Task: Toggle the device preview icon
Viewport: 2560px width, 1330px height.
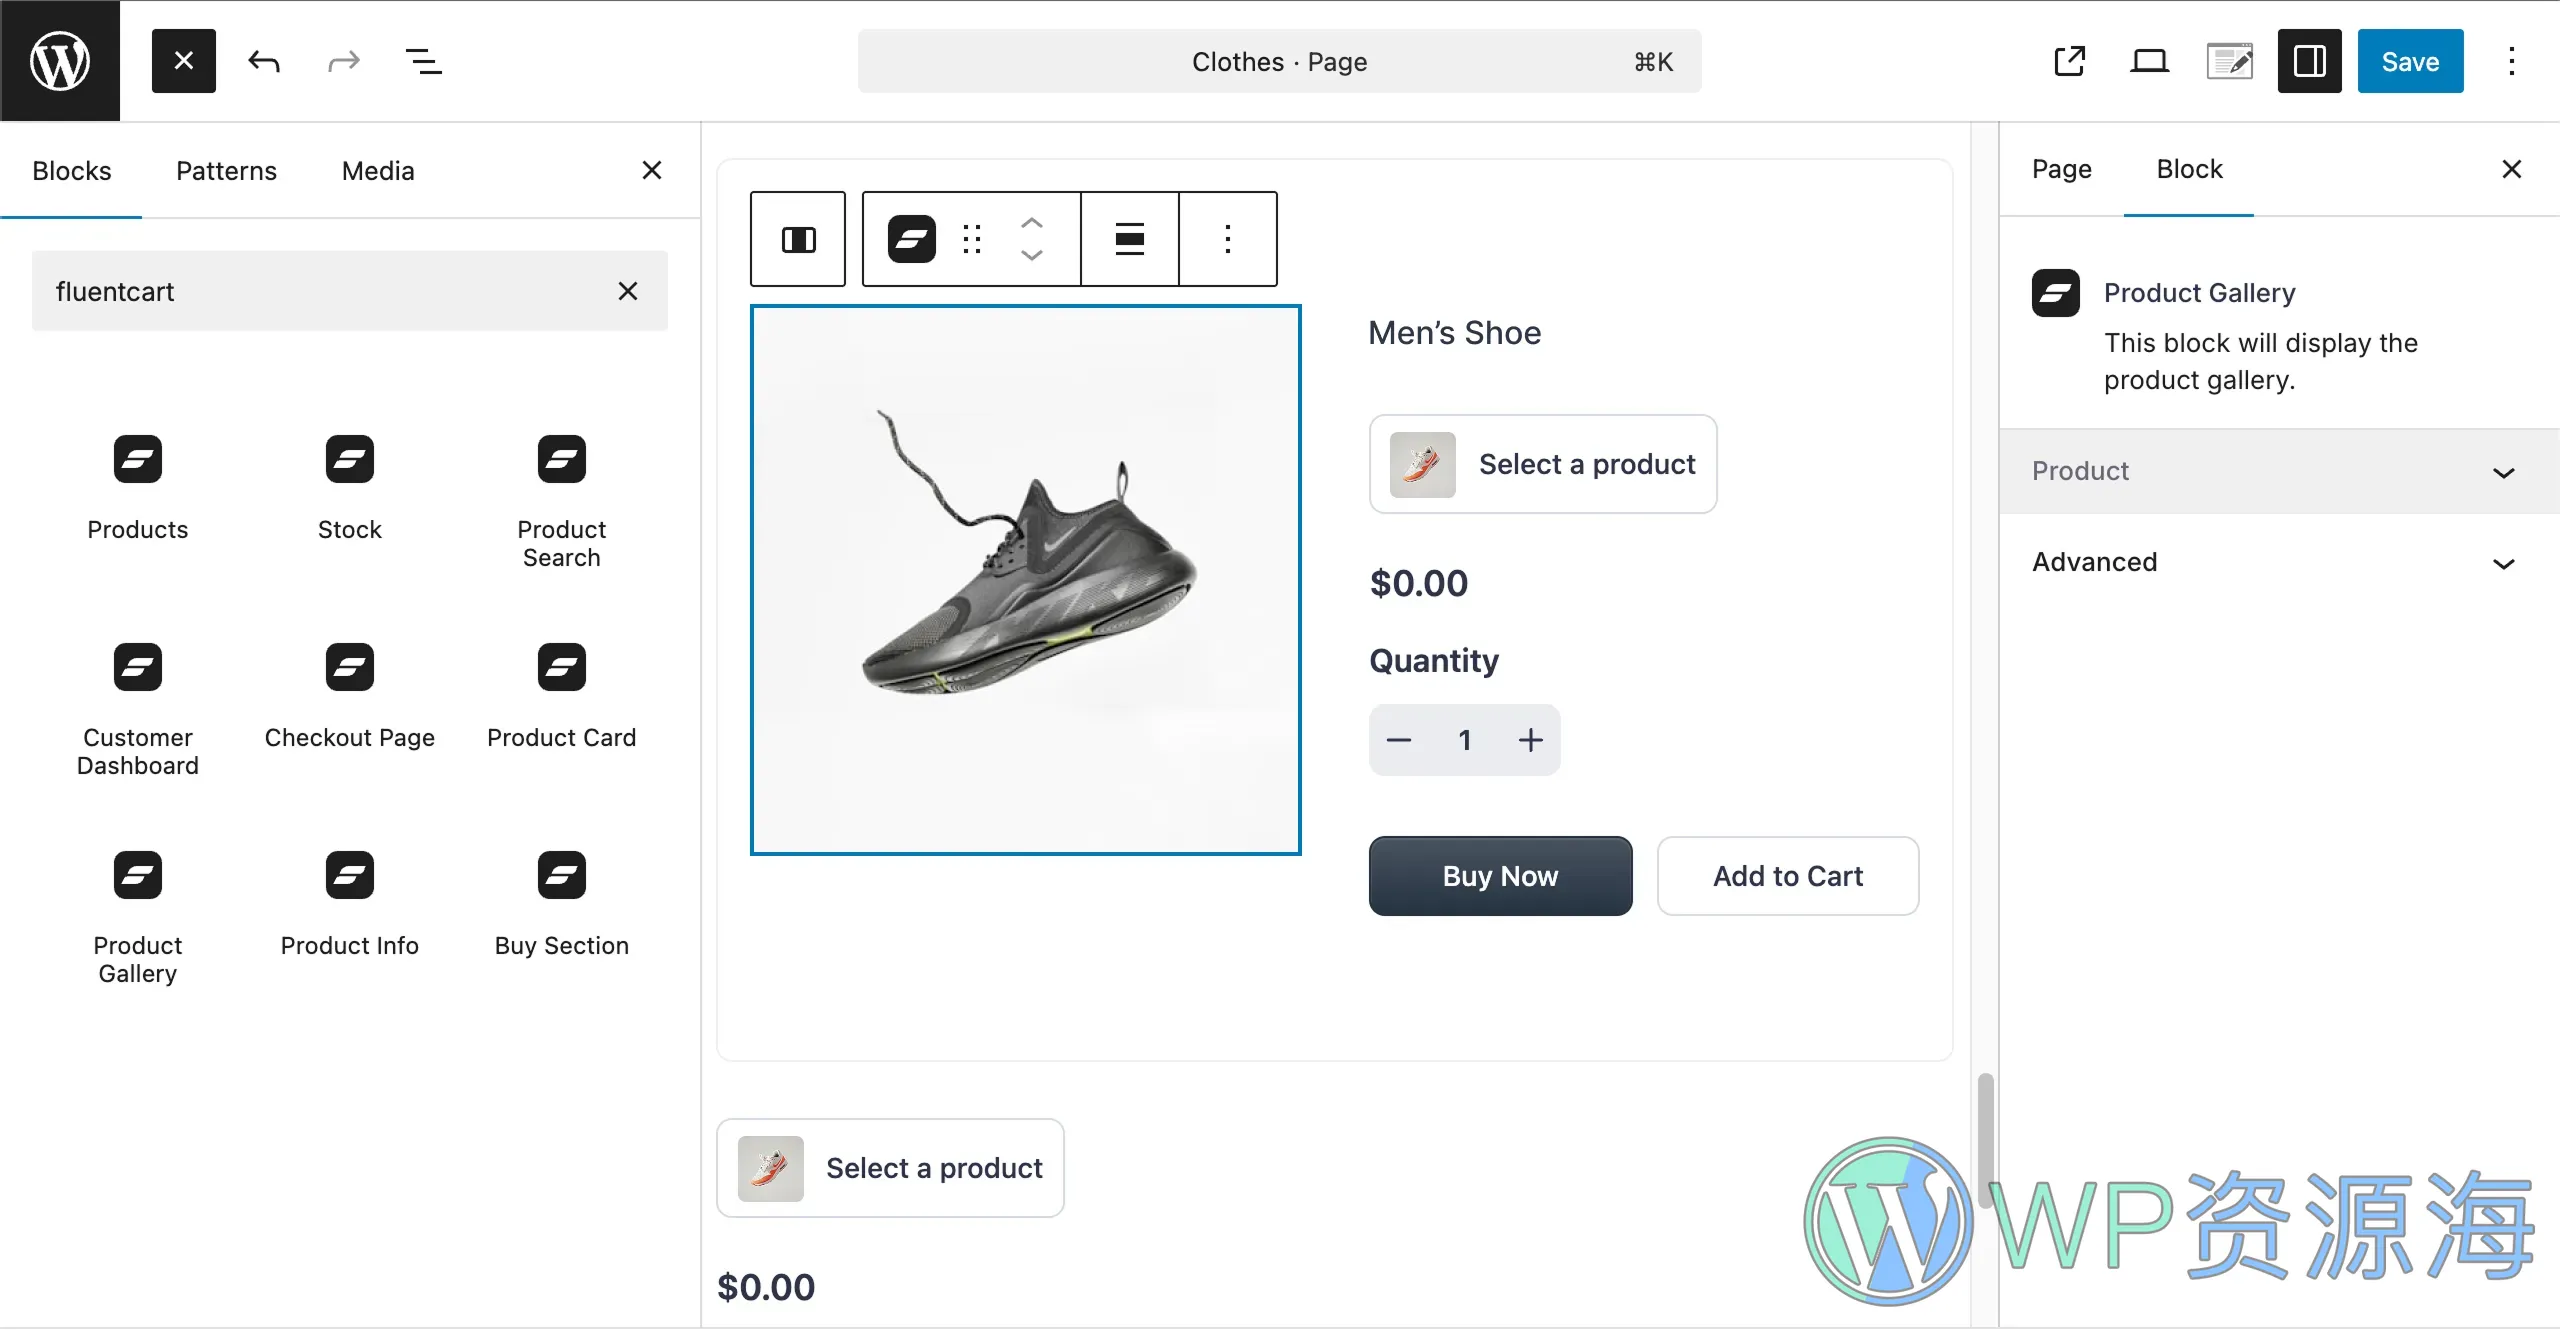Action: click(x=2149, y=61)
